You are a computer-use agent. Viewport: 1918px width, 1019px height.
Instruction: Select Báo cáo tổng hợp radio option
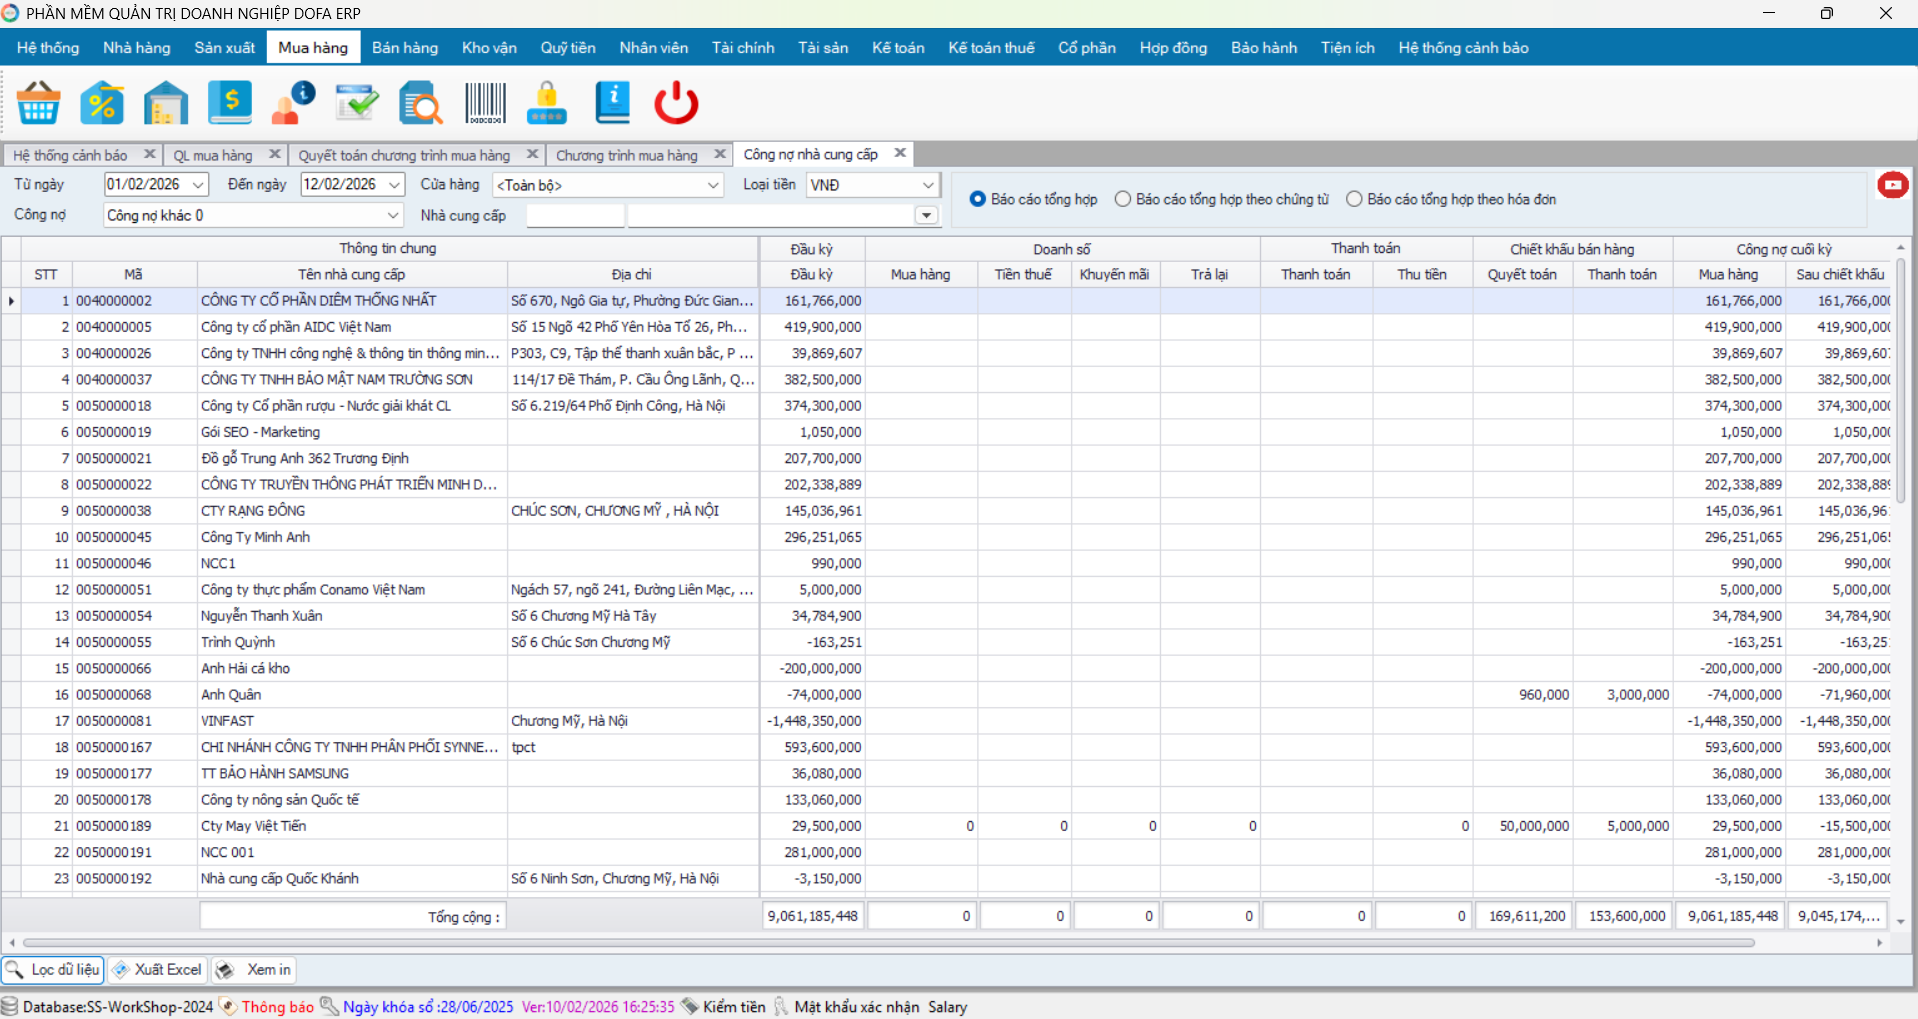tap(978, 199)
